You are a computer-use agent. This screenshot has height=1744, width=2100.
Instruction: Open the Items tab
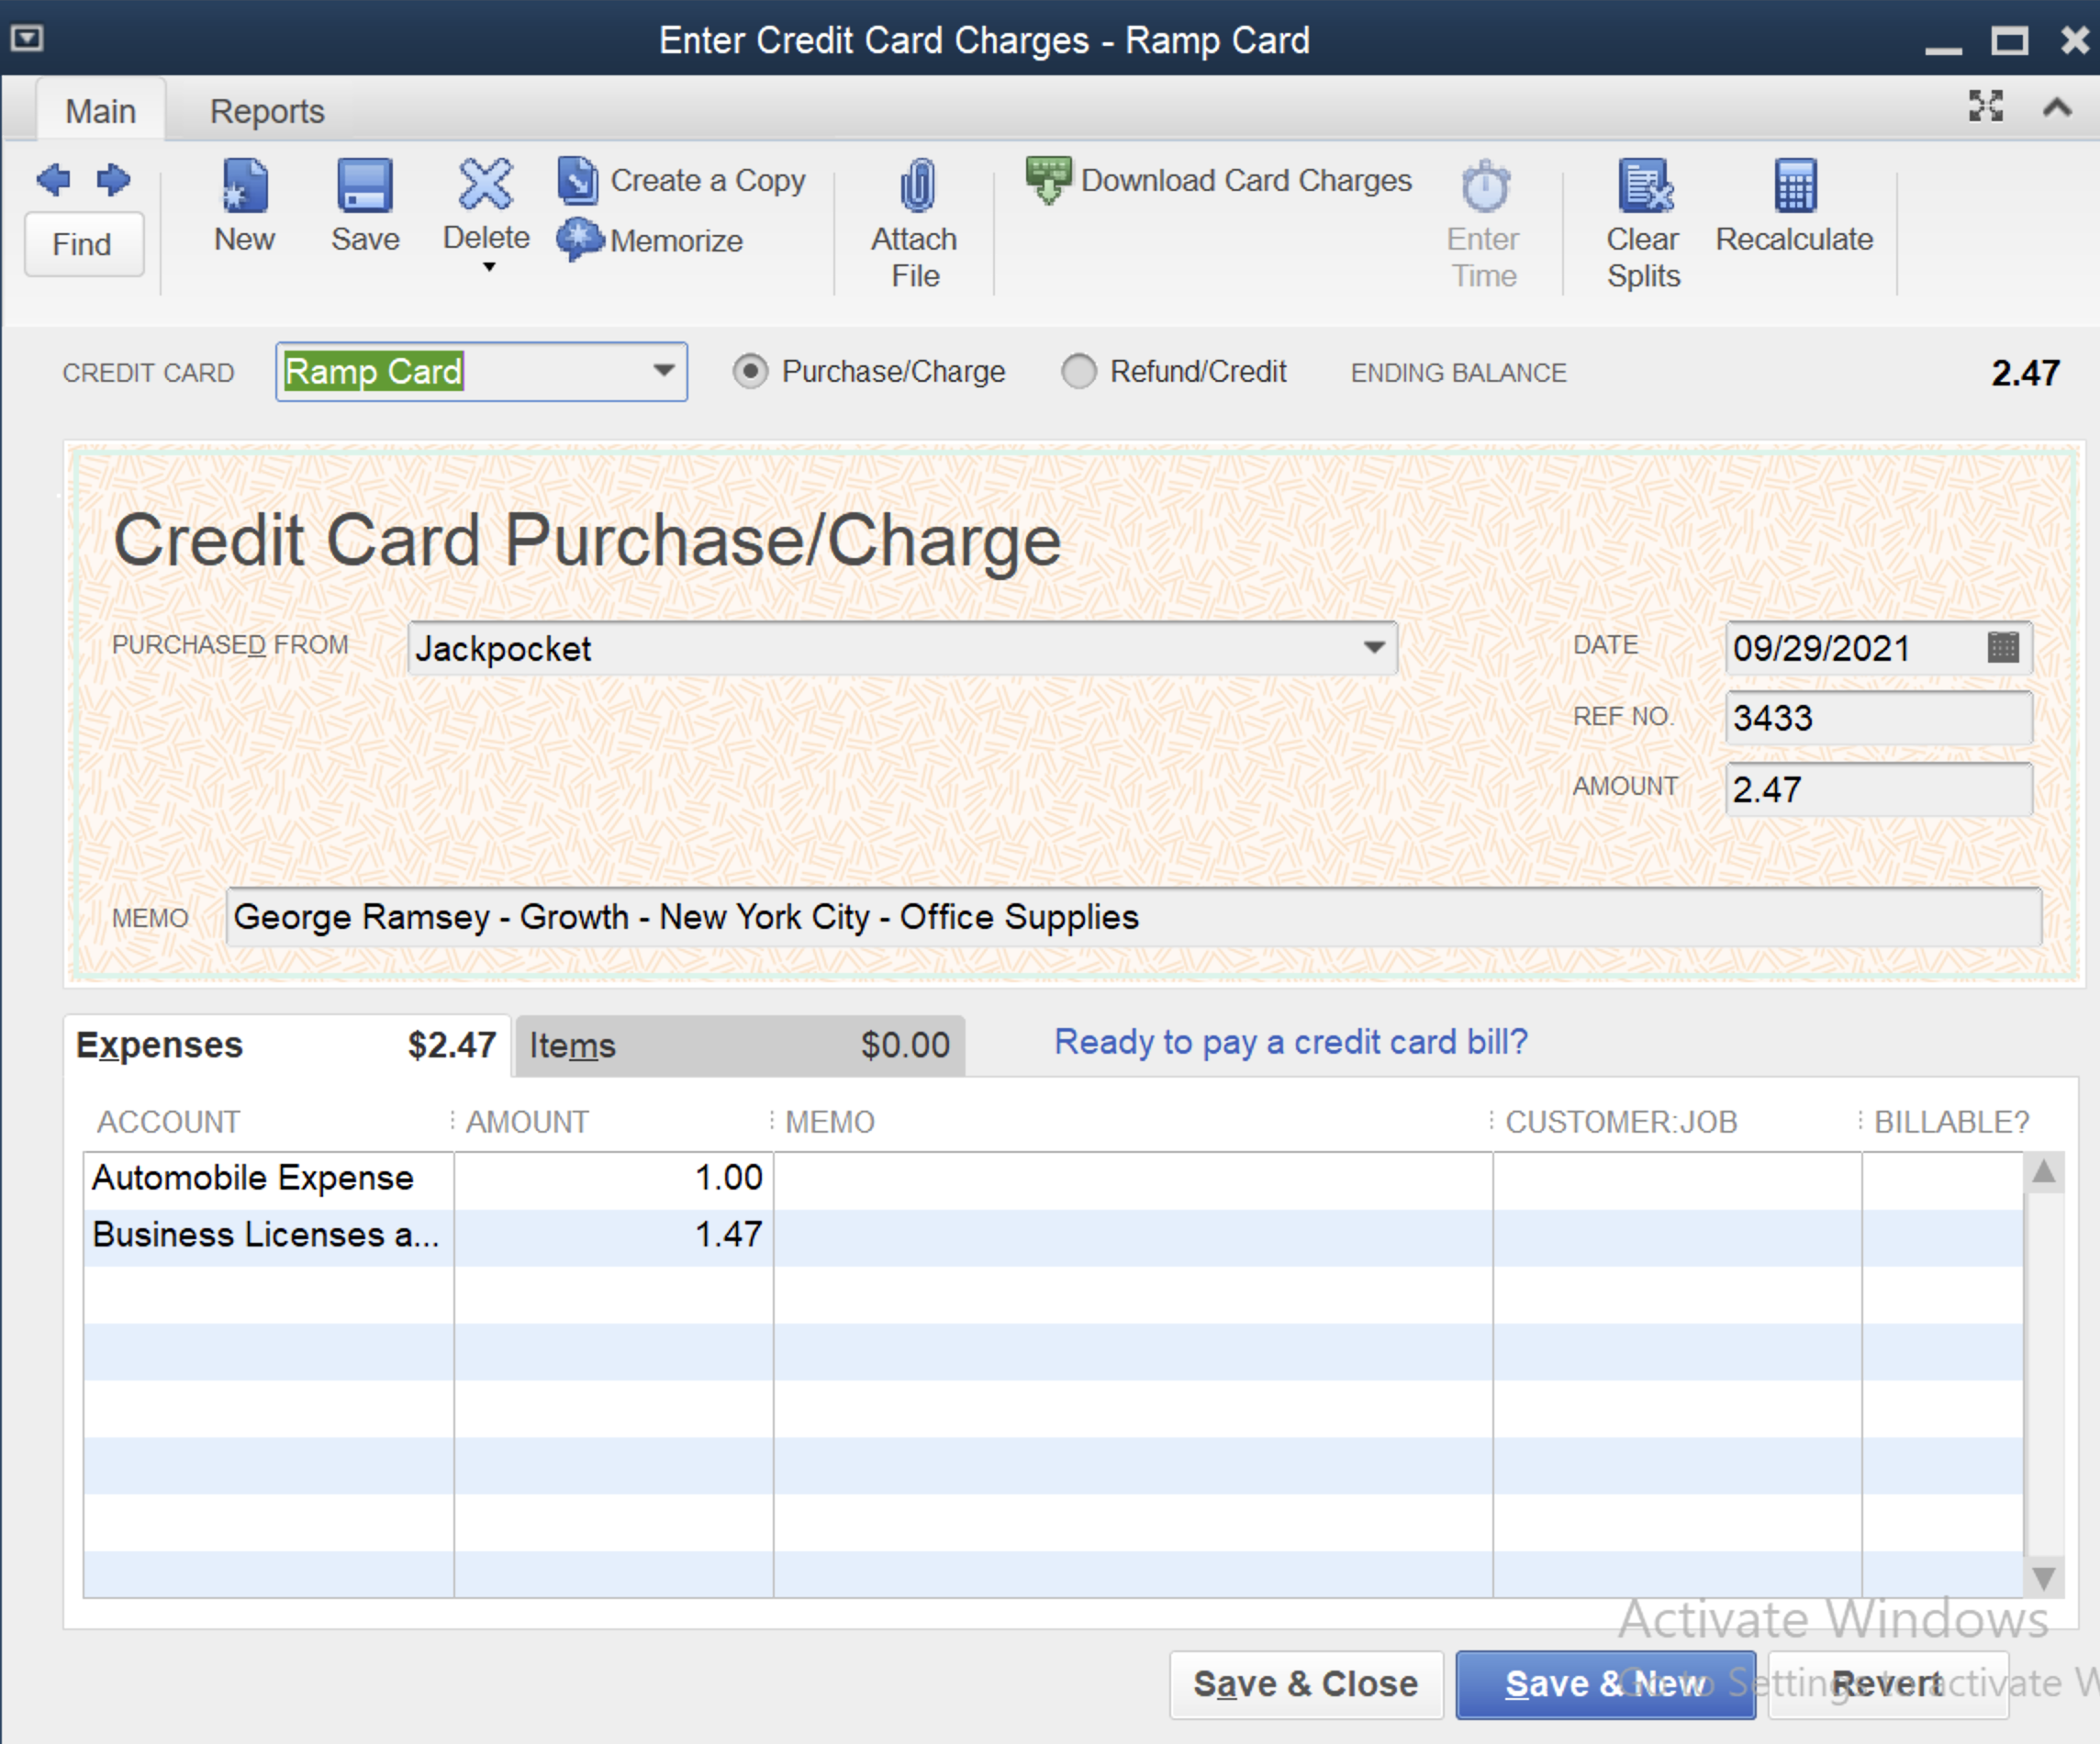[740, 1046]
